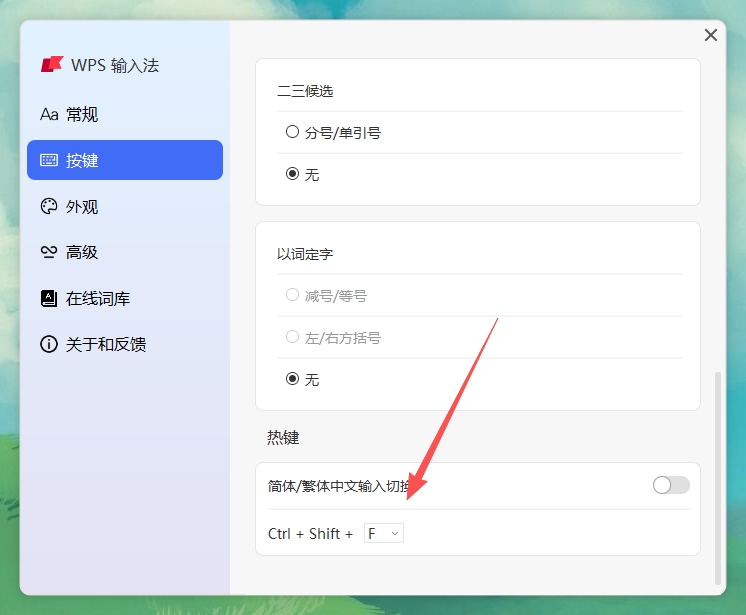Select 分号/单引号 for 二三候选
This screenshot has height=615, width=746.
point(292,132)
